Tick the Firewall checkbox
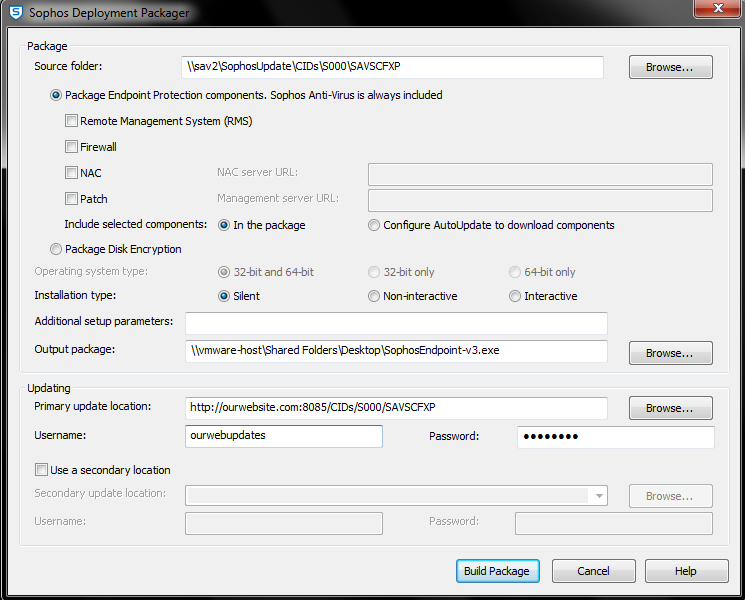Image resolution: width=745 pixels, height=600 pixels. coord(71,146)
